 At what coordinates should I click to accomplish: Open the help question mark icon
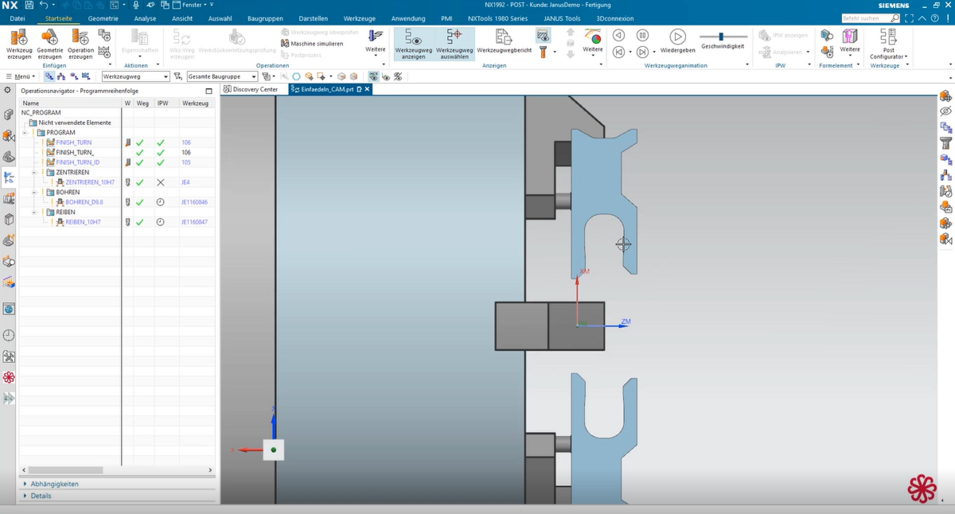[x=935, y=19]
